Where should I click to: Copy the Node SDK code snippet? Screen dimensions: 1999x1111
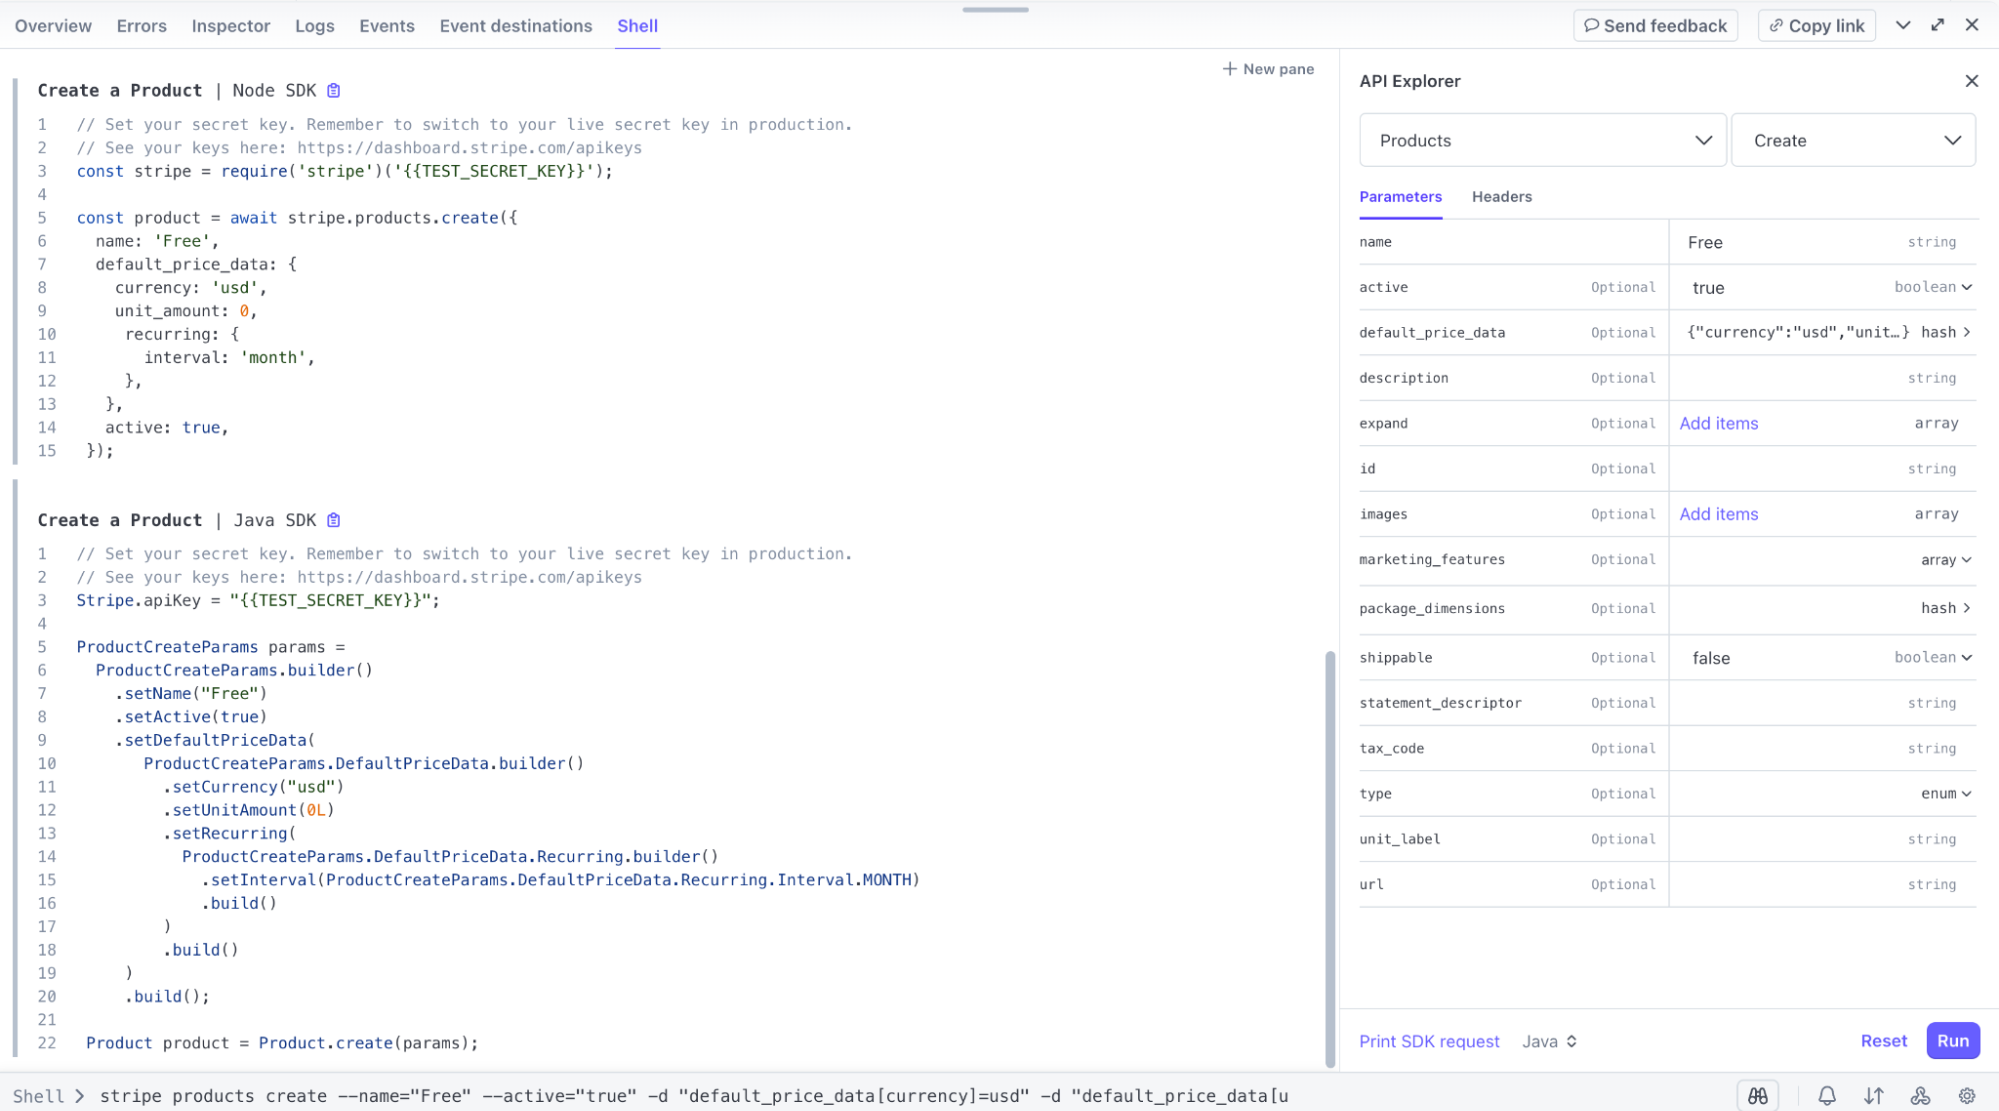334,91
